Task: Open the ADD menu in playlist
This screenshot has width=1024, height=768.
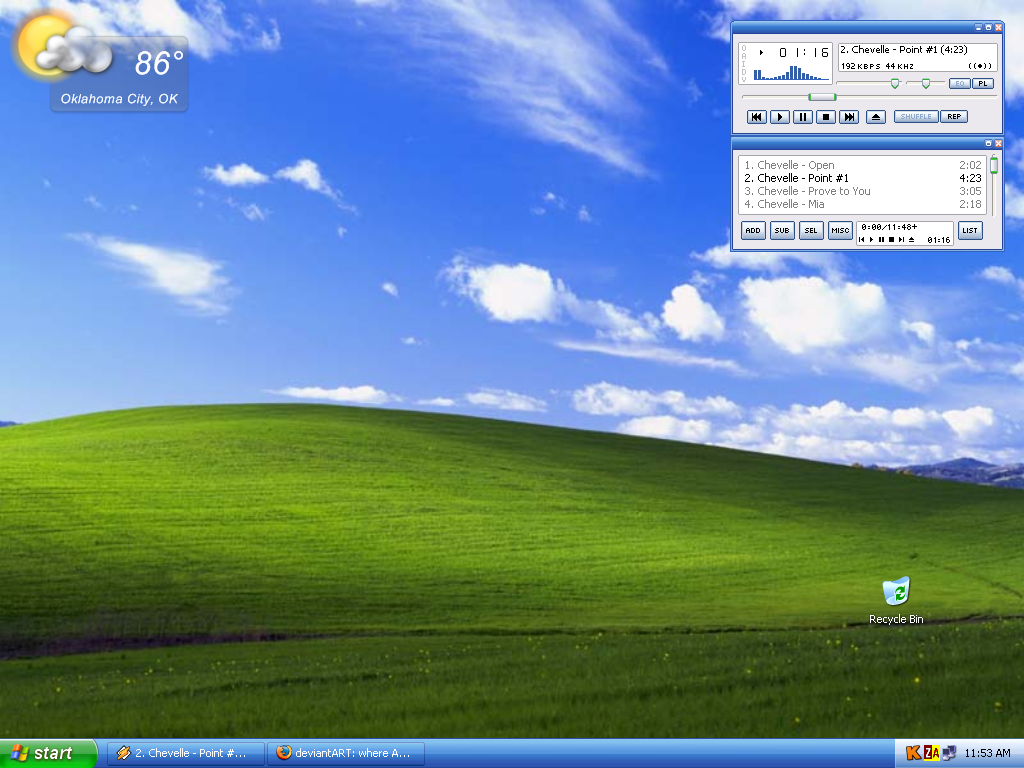Action: click(753, 231)
